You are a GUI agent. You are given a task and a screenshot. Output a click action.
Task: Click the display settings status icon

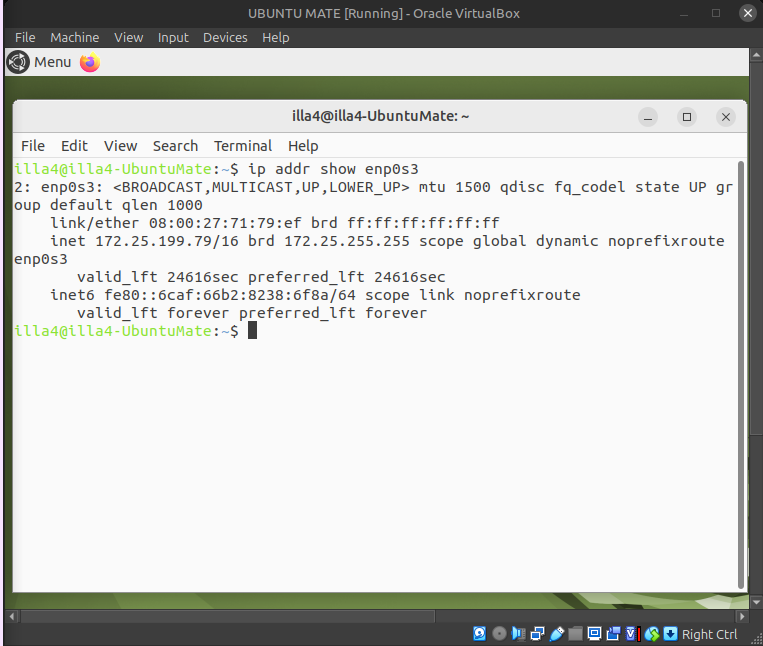pos(594,634)
